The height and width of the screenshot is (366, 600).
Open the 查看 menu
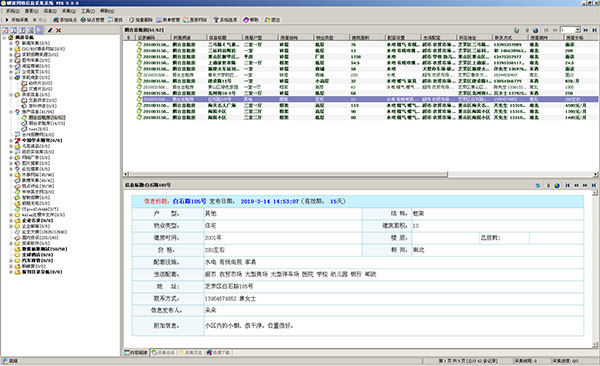pos(31,11)
